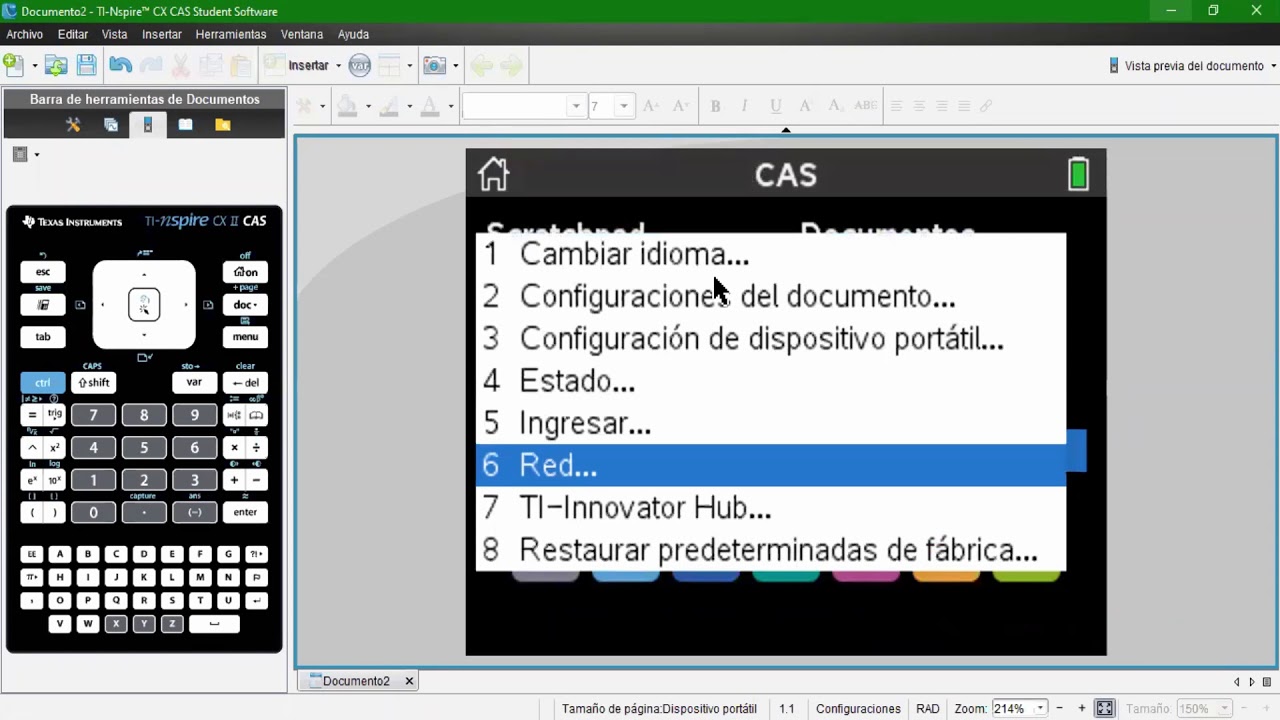
Task: Click the calculator's touchpad center click key
Action: (x=144, y=304)
